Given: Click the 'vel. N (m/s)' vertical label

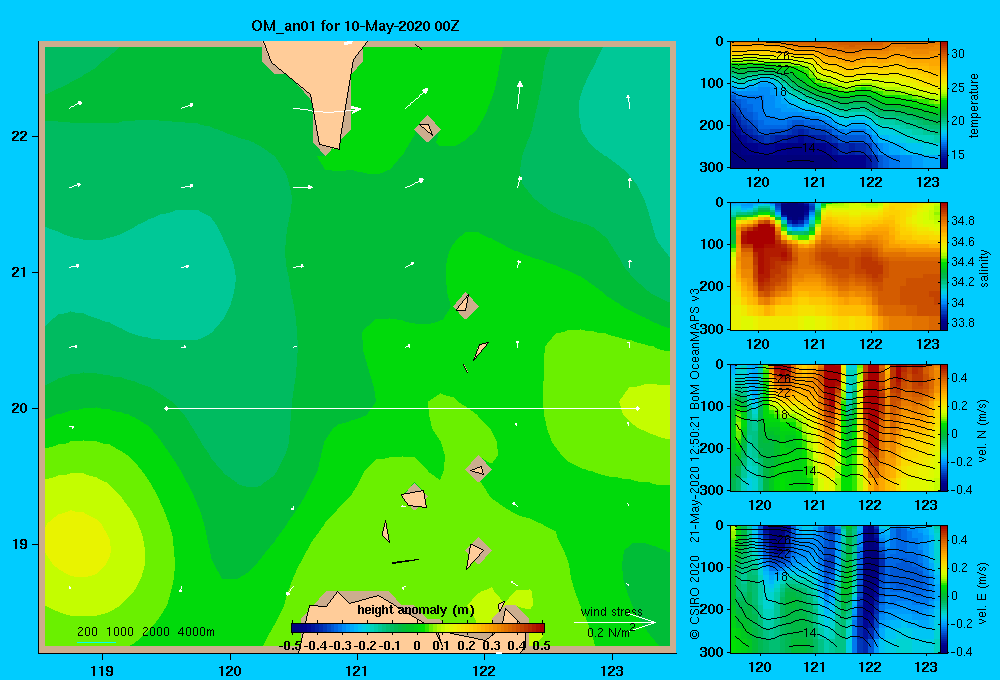Looking at the screenshot, I should [983, 430].
